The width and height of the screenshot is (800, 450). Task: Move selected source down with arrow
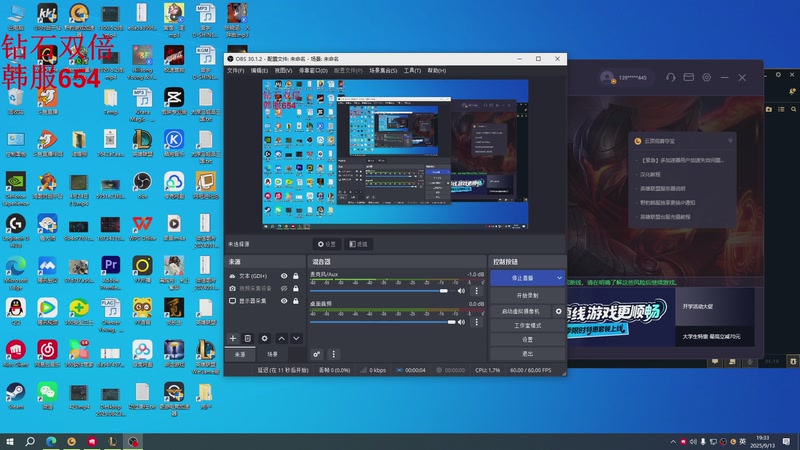click(296, 338)
